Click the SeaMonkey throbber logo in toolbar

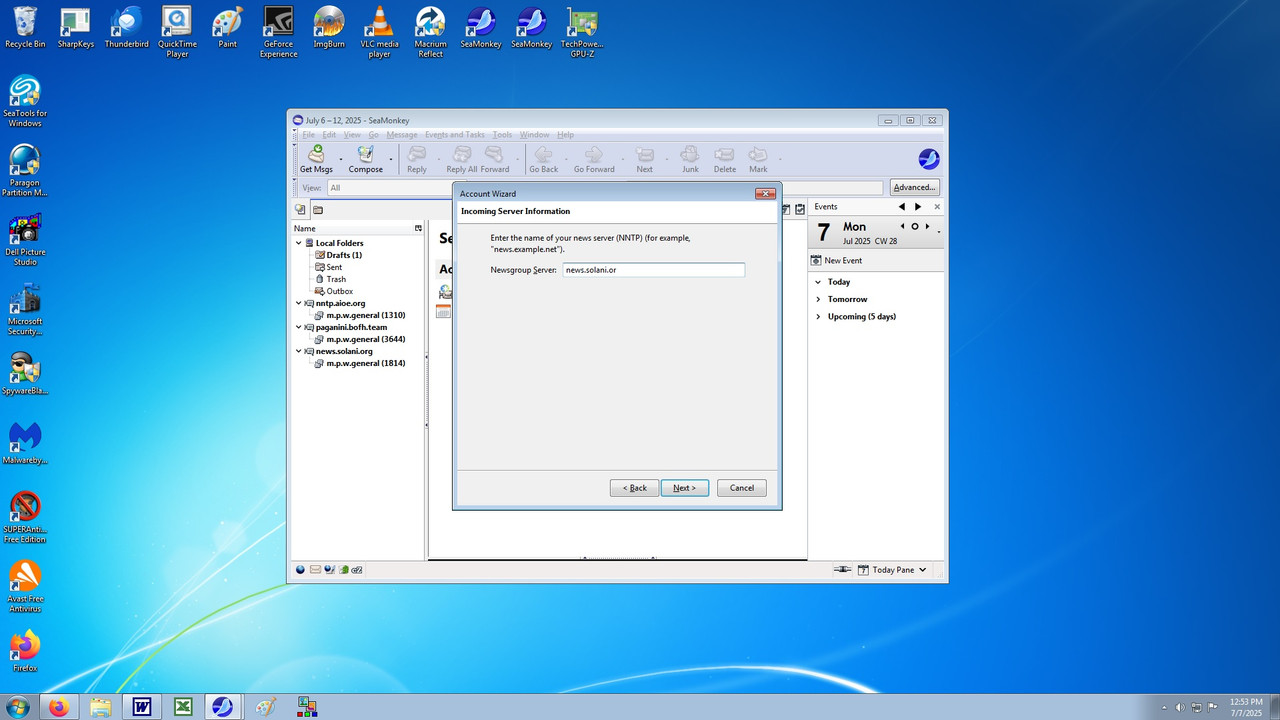[928, 159]
